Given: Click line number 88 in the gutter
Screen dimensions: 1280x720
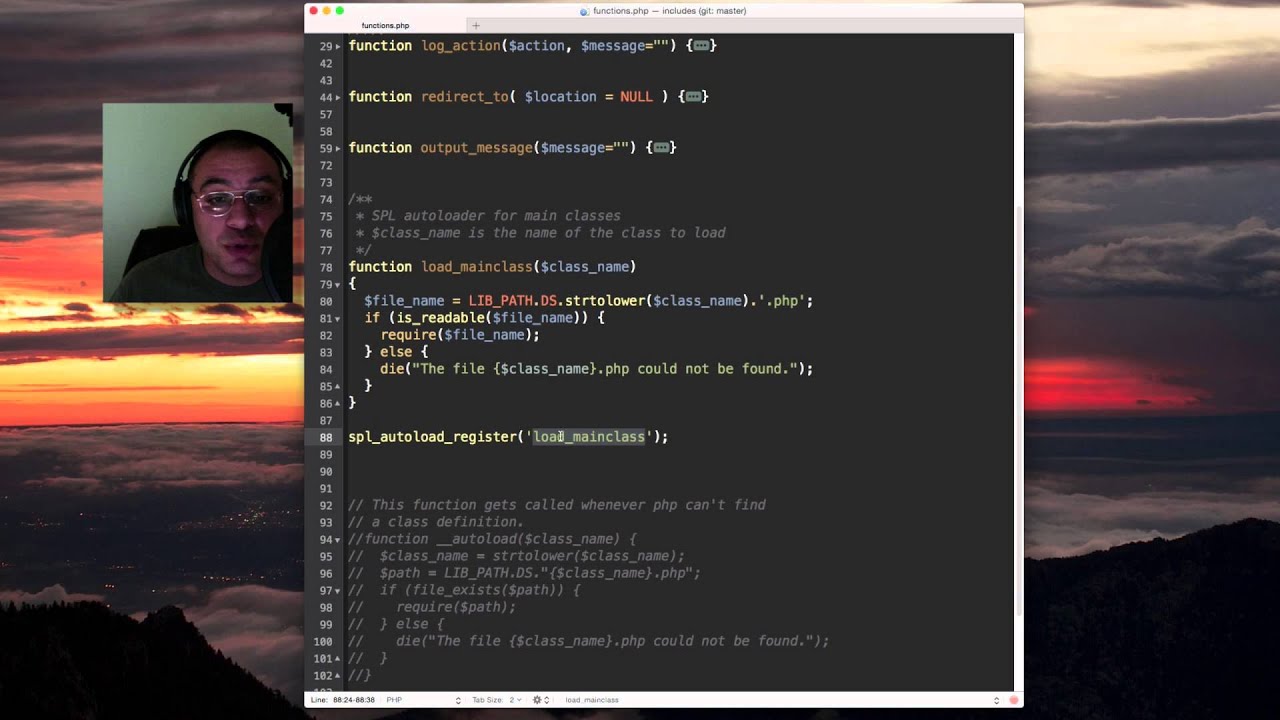Looking at the screenshot, I should [326, 437].
